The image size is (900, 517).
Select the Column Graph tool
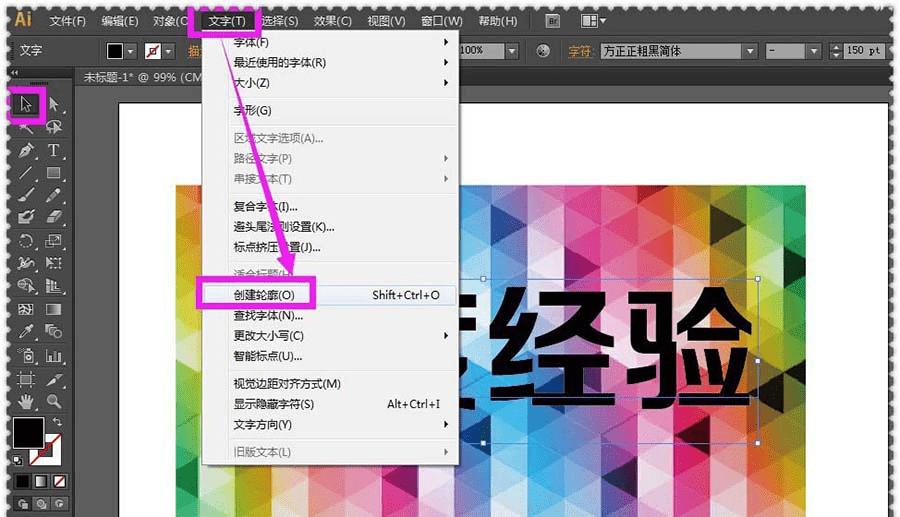53,356
